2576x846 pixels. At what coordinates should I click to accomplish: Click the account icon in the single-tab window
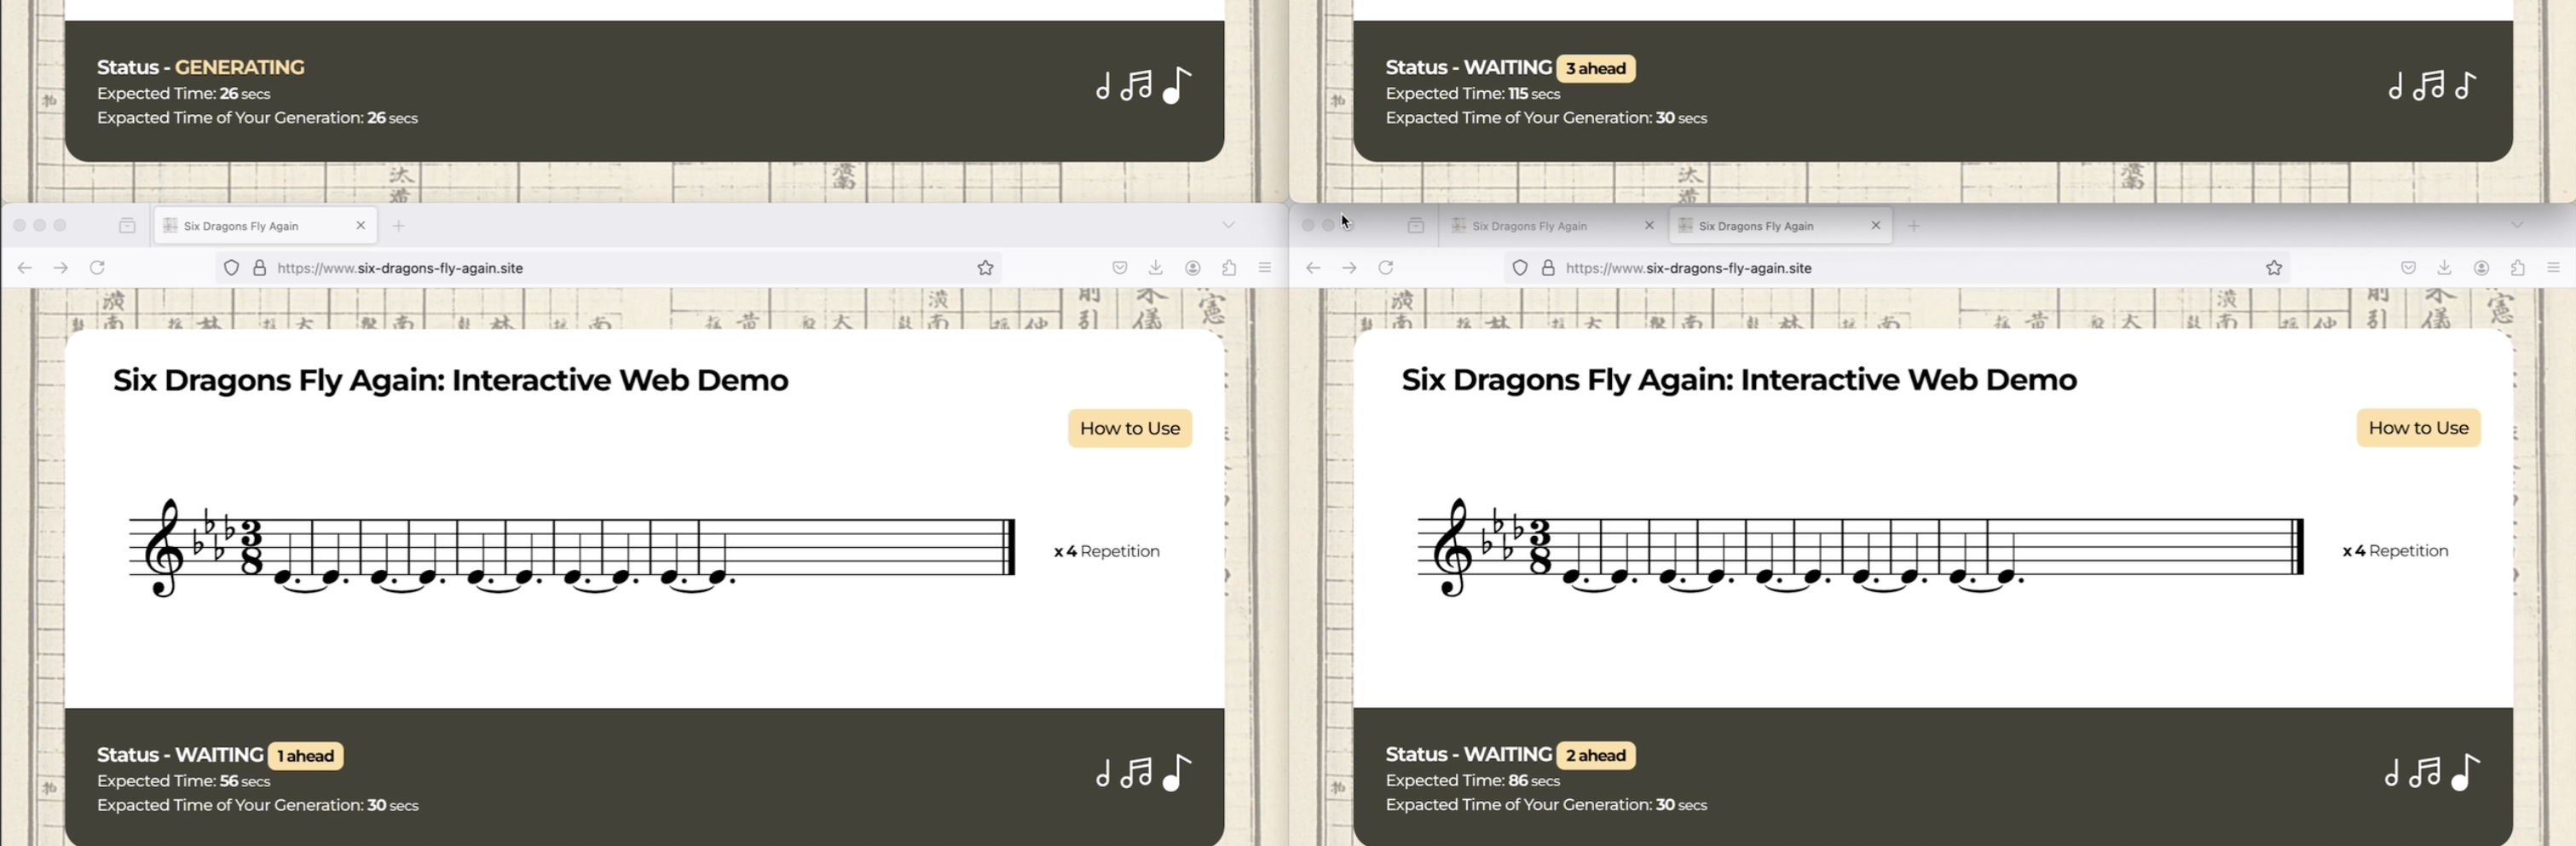coord(1193,268)
